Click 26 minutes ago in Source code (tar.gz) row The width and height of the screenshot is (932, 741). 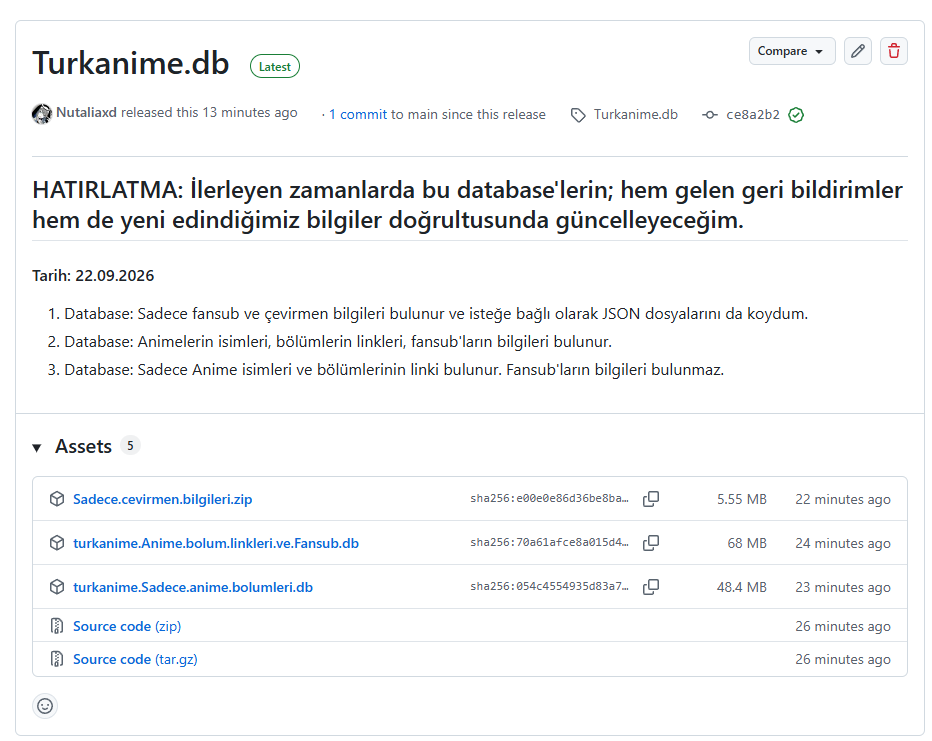click(843, 660)
